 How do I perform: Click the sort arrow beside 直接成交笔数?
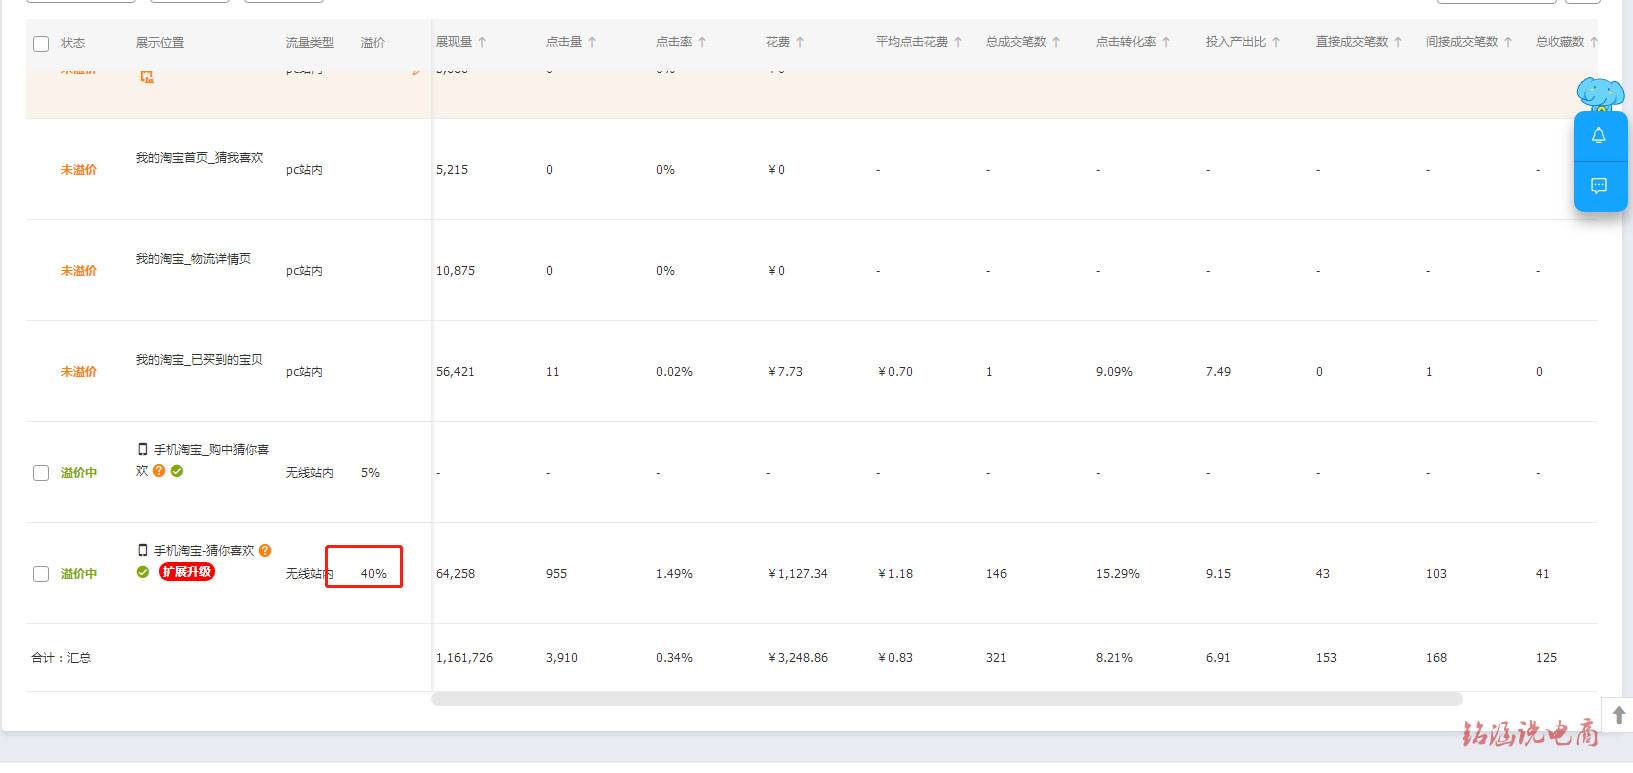[x=1398, y=42]
